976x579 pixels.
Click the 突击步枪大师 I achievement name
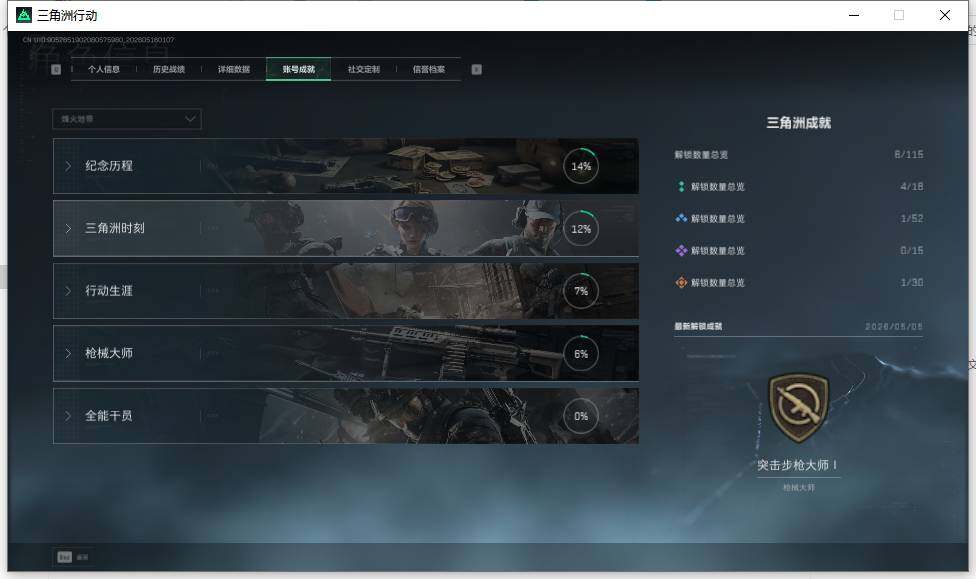pyautogui.click(x=797, y=465)
